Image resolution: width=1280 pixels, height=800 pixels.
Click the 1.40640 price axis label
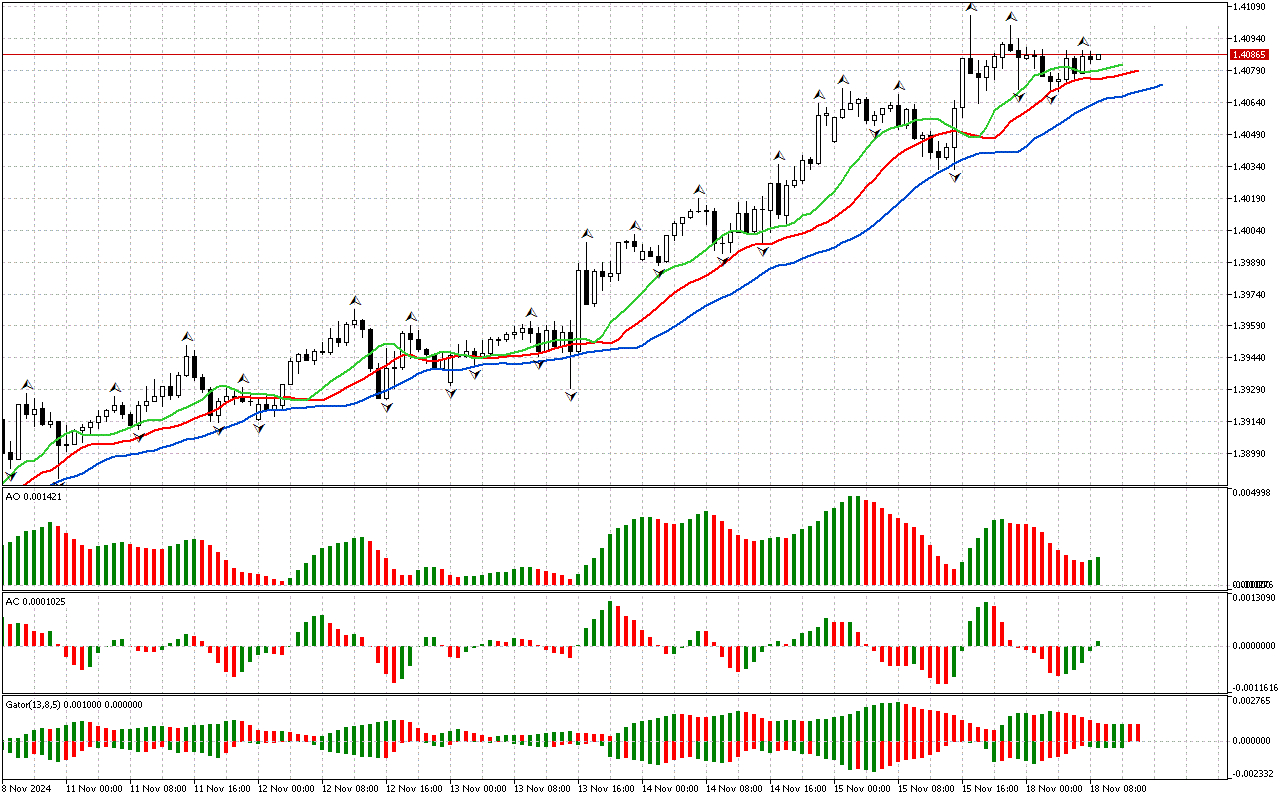(x=1249, y=103)
